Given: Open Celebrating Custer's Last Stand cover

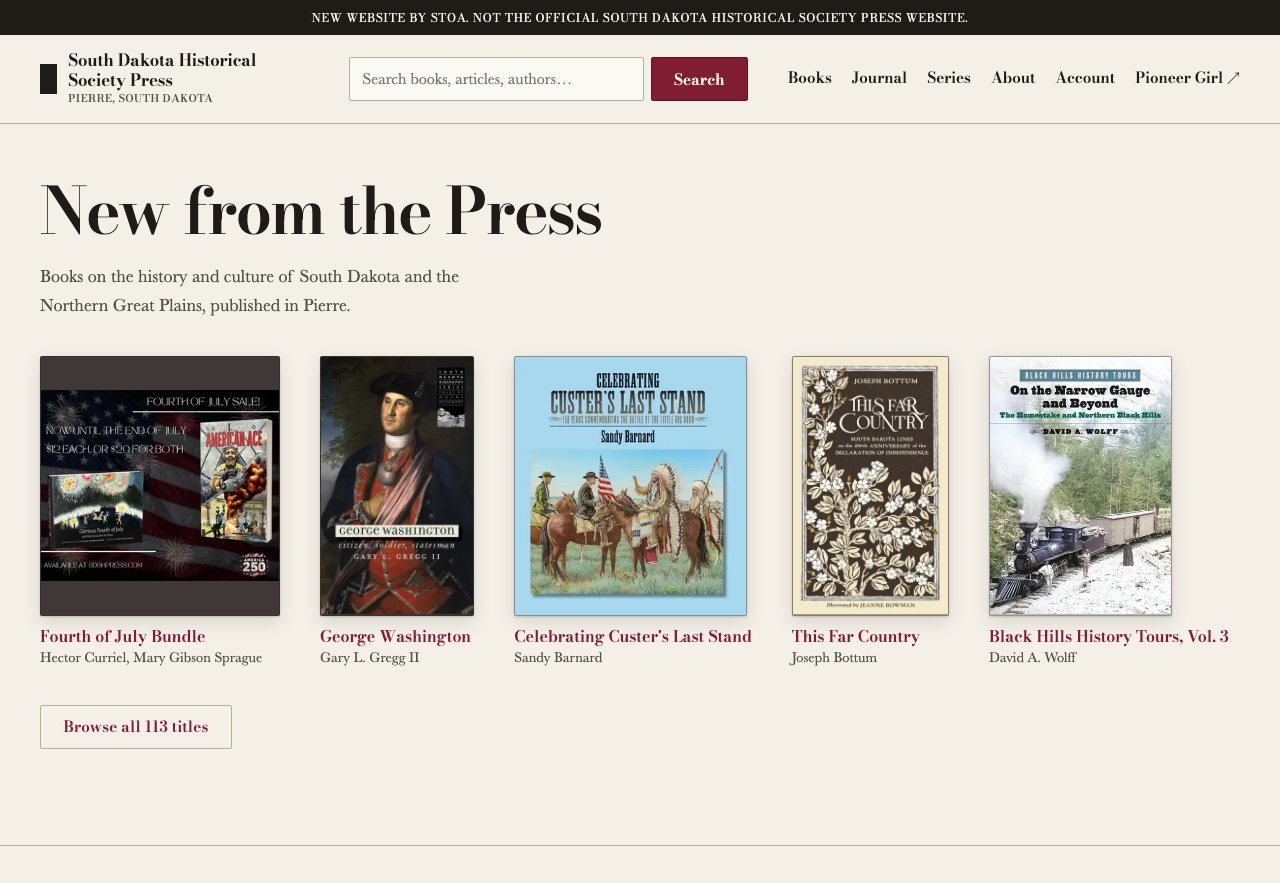Looking at the screenshot, I should tap(630, 486).
